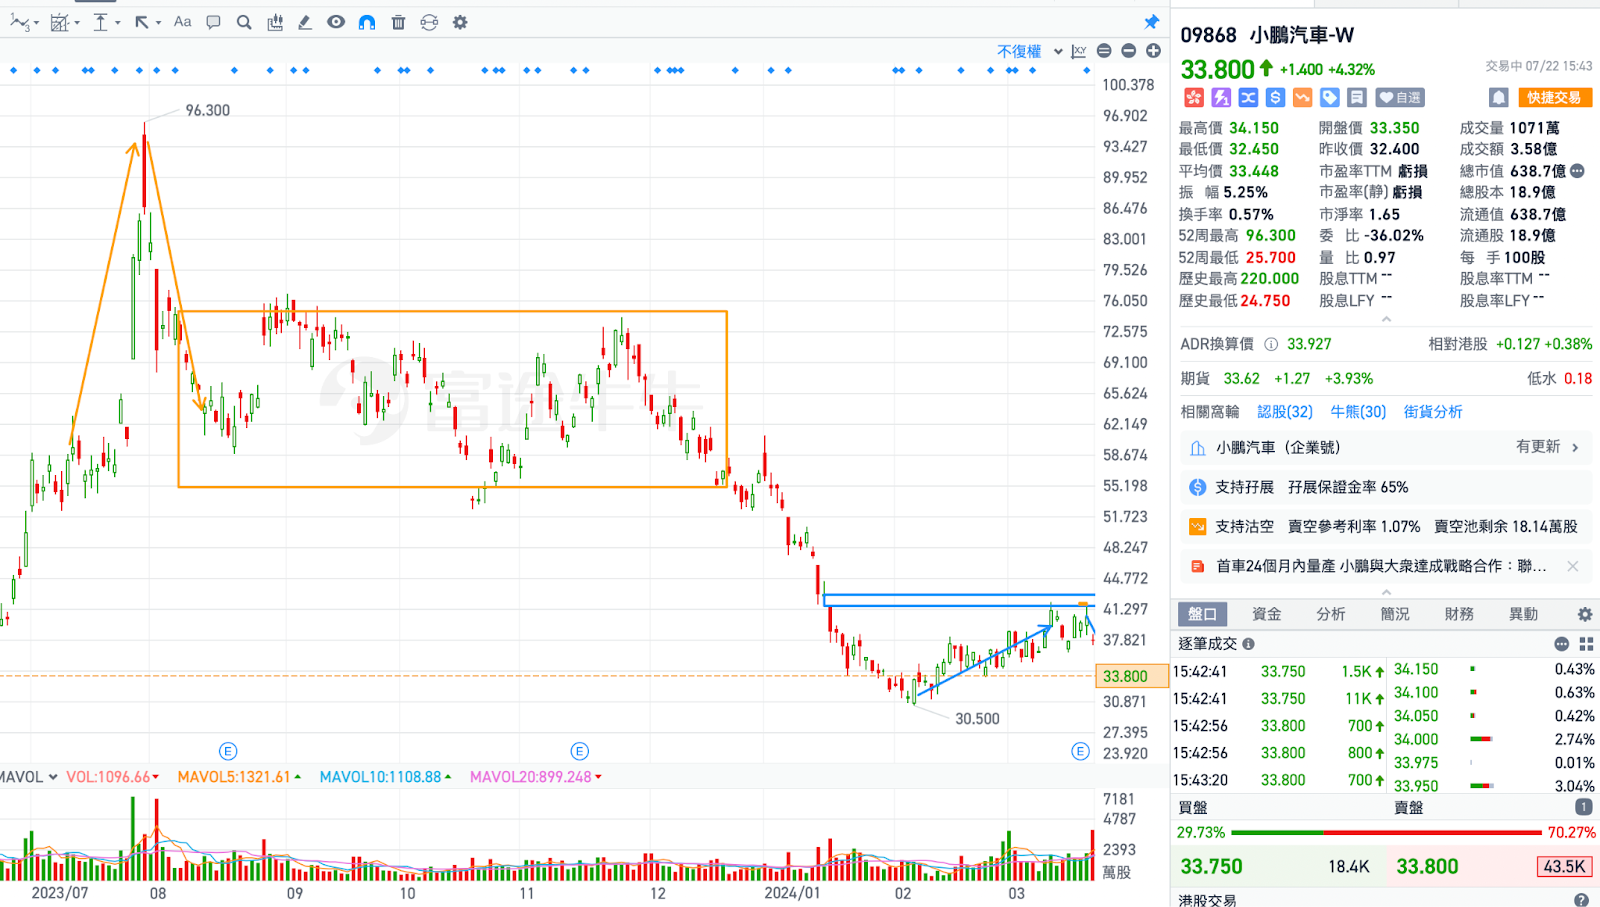Dismiss the 首車24個月內量產 news banner

[x=1573, y=566]
